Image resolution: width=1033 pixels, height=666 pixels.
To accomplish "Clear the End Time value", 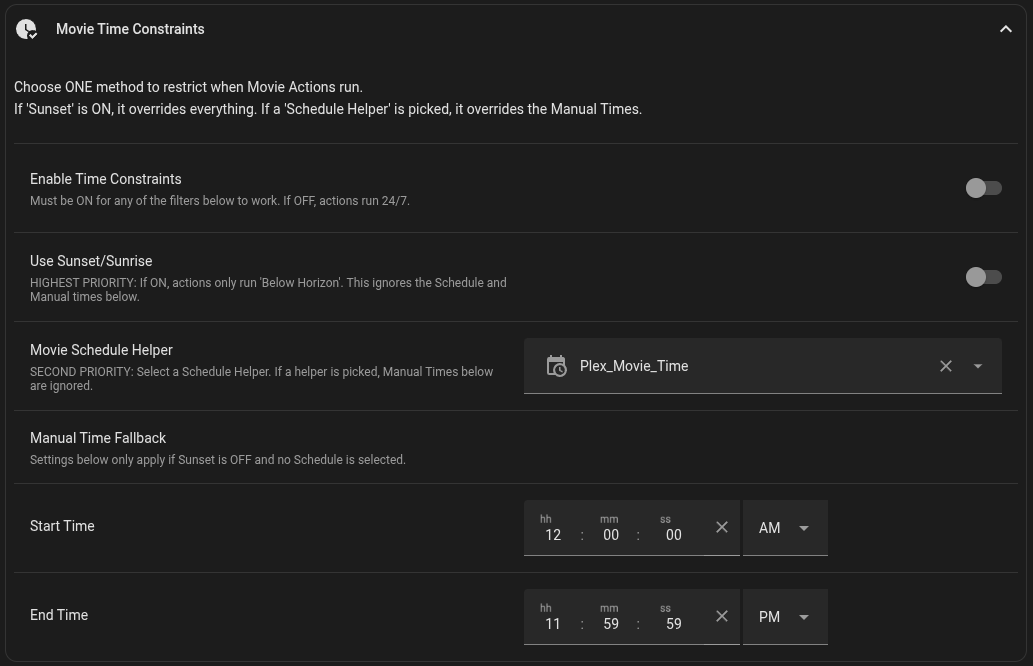I will (x=722, y=616).
